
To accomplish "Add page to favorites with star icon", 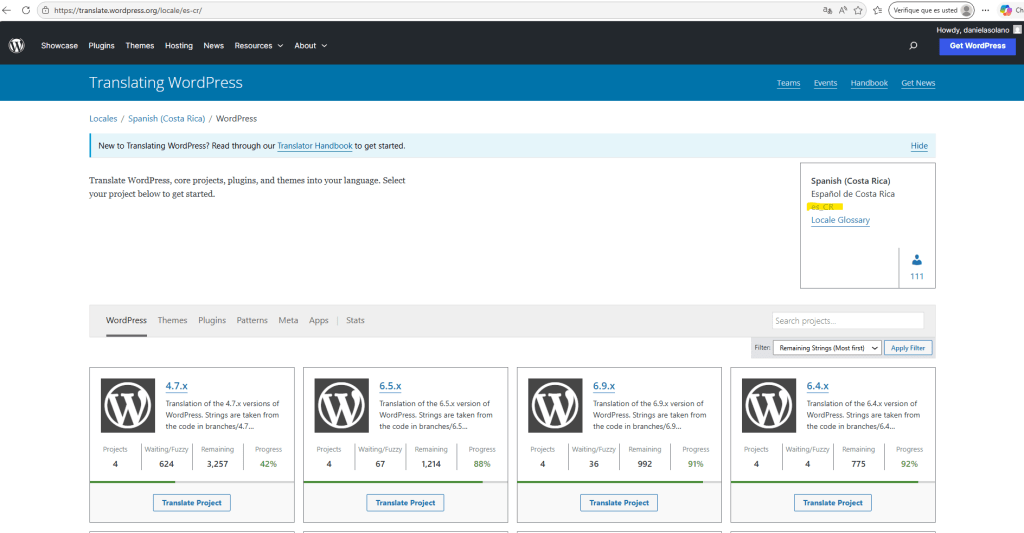I will (x=859, y=10).
